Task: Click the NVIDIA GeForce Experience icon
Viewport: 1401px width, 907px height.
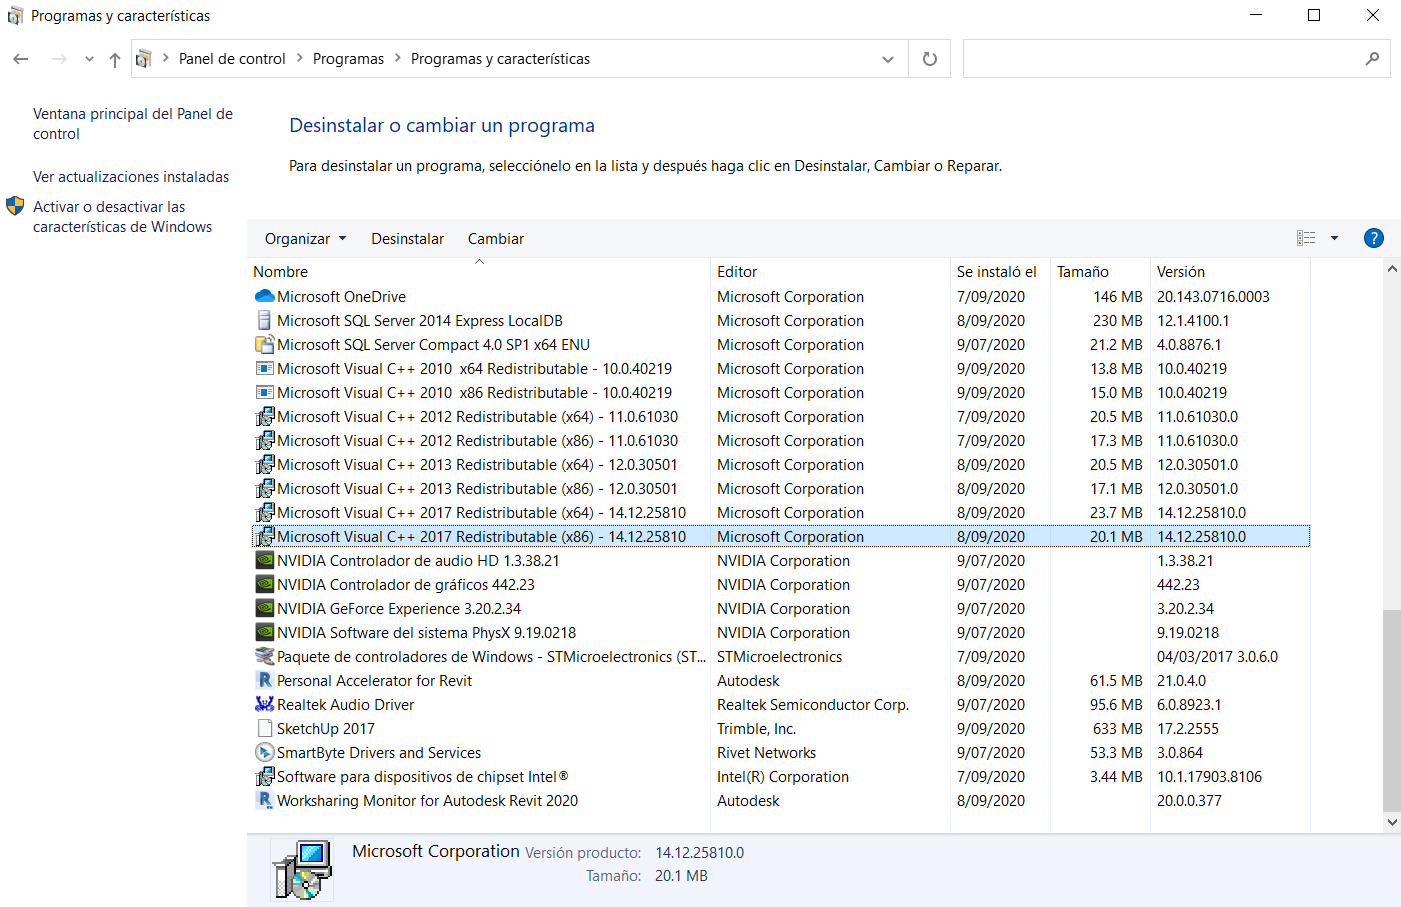Action: [x=264, y=609]
